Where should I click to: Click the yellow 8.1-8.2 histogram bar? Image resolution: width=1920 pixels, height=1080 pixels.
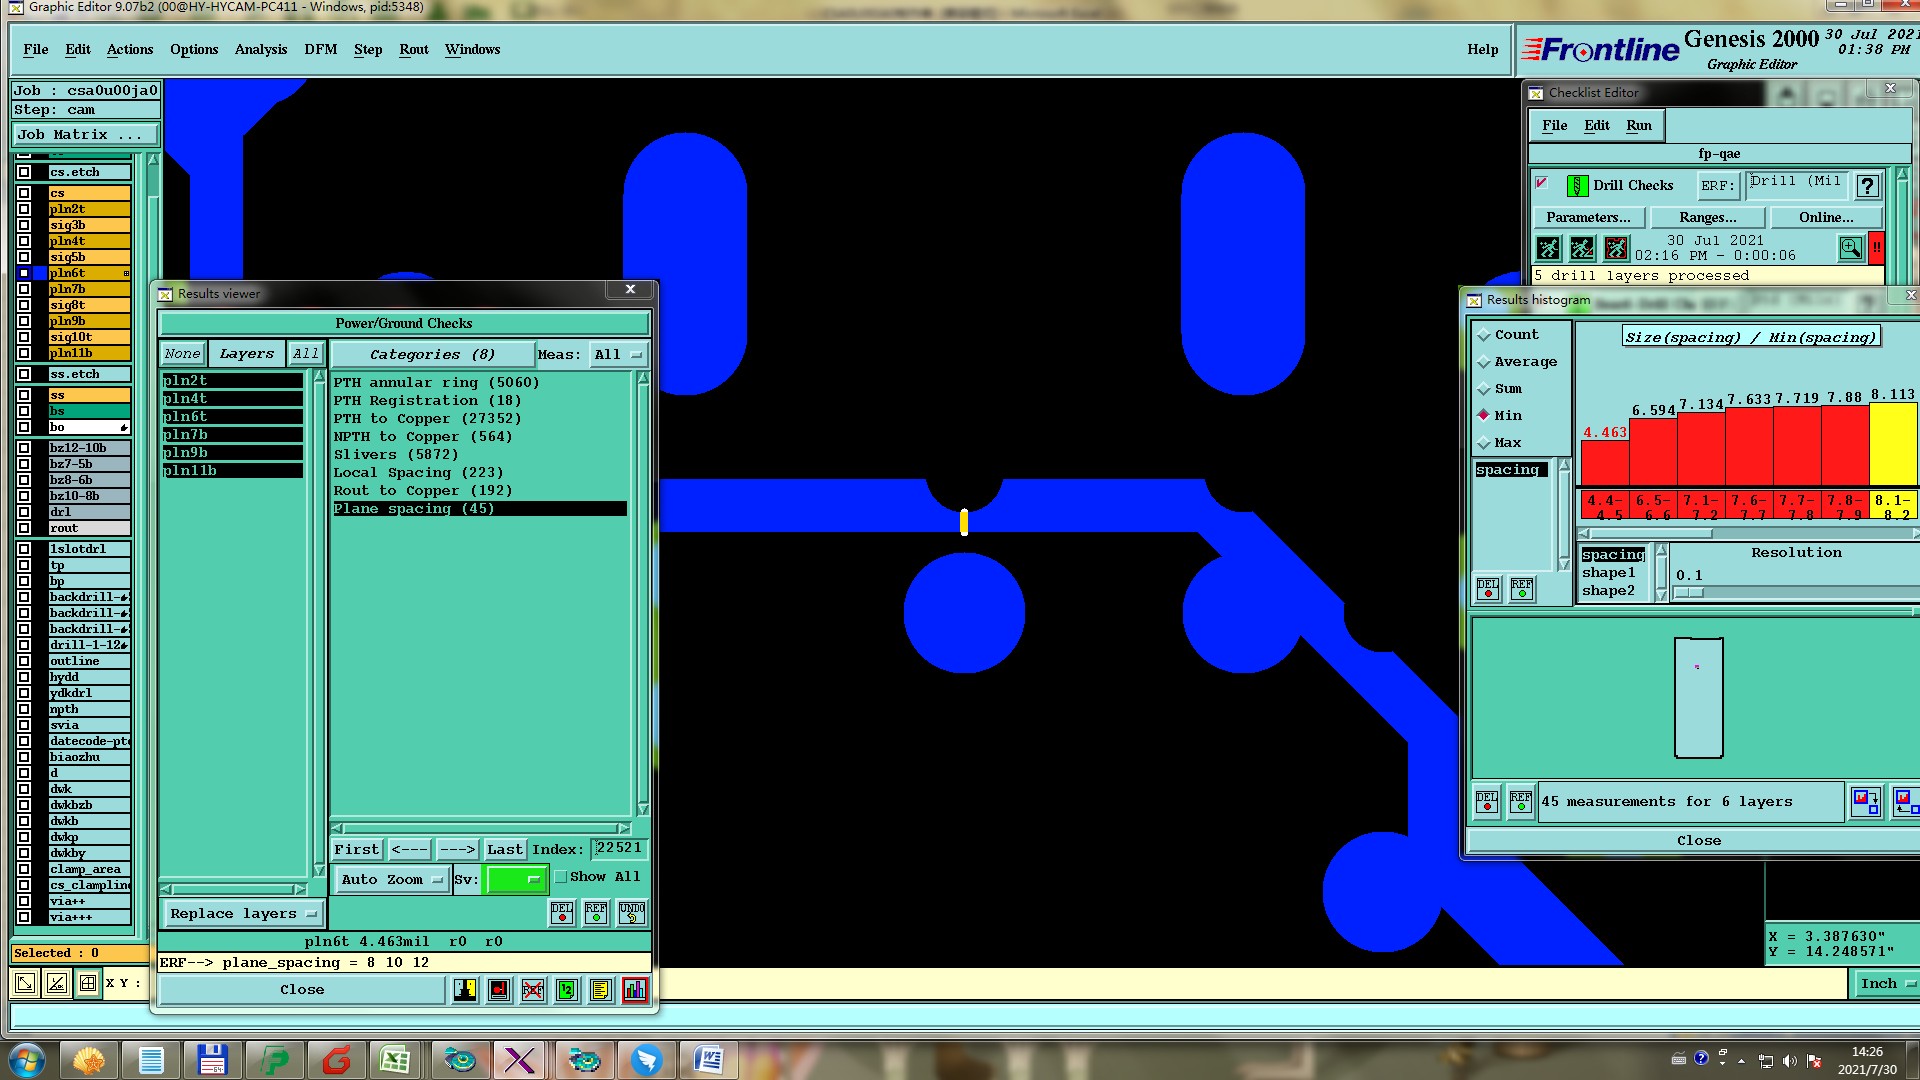(1892, 446)
